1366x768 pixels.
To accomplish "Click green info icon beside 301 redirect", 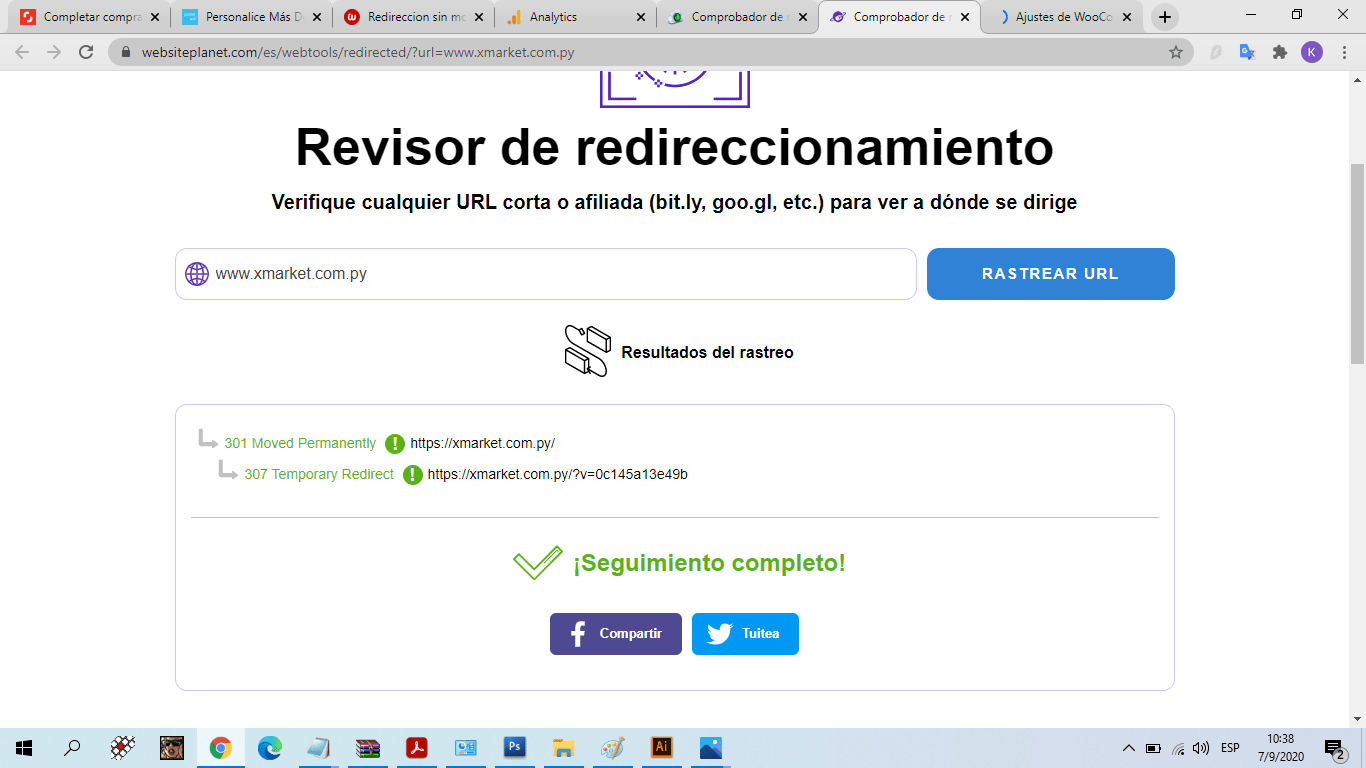I will (x=395, y=444).
